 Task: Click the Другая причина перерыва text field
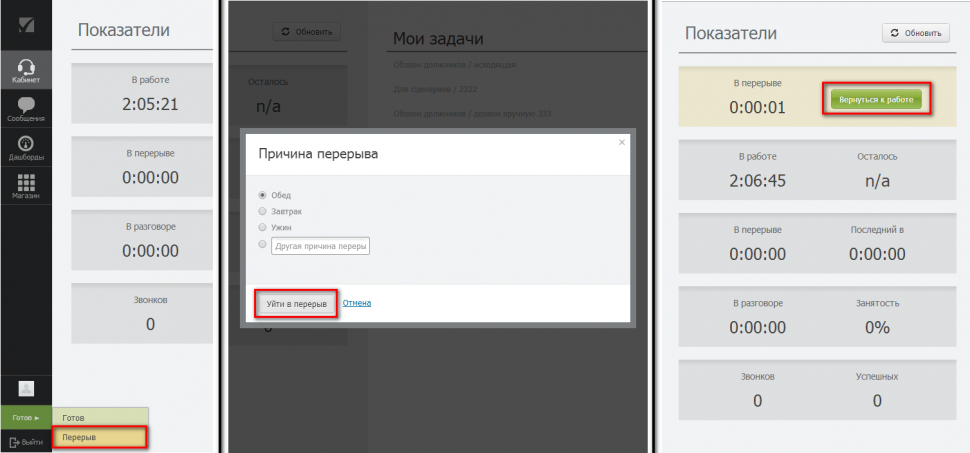coord(320,245)
